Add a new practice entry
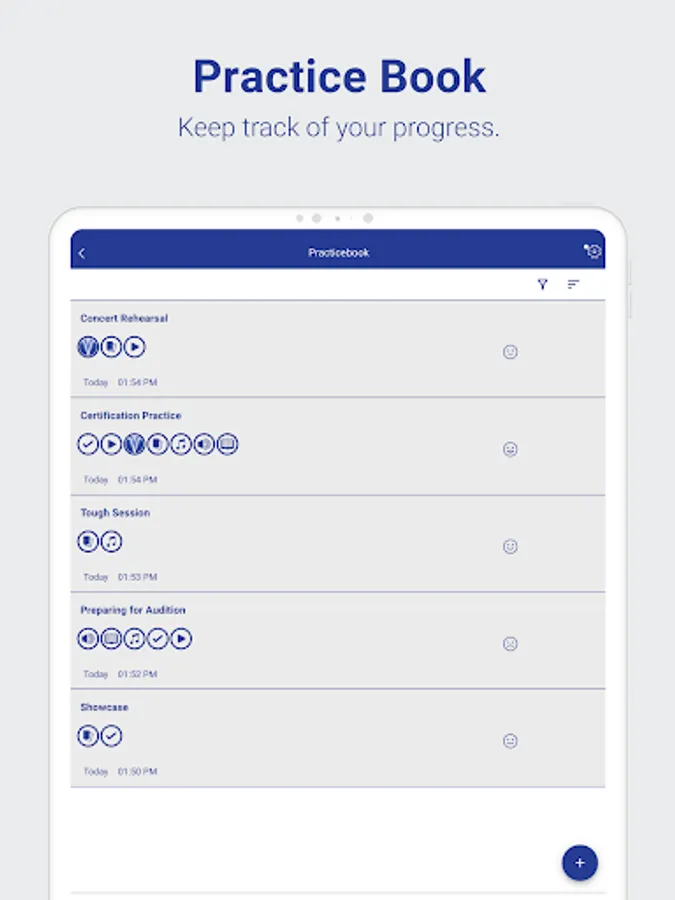The height and width of the screenshot is (900, 675). pos(580,862)
